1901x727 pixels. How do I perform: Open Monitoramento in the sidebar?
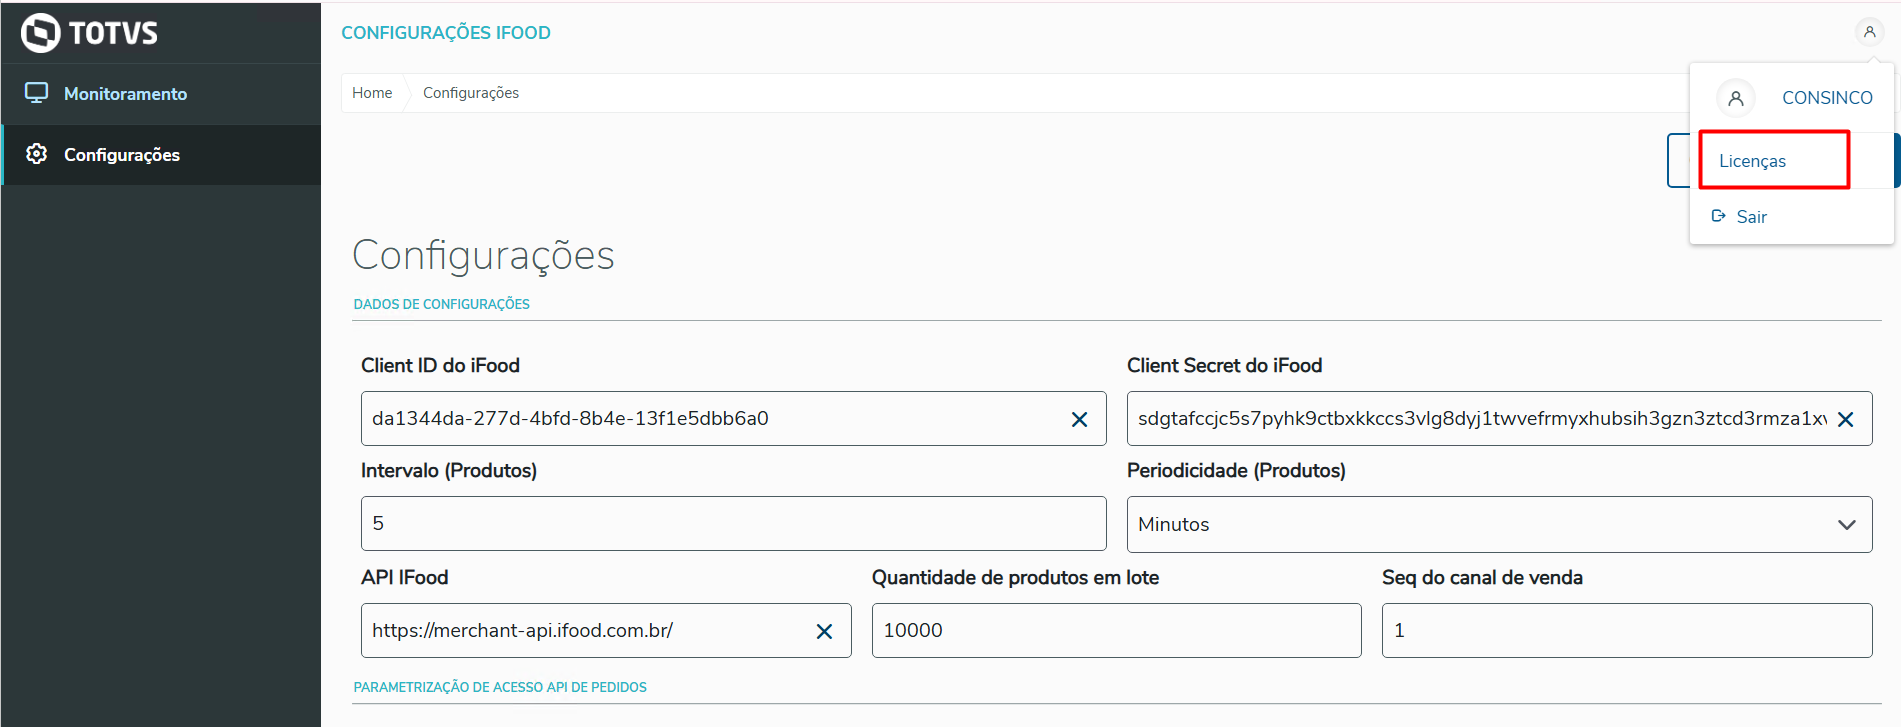pos(125,94)
